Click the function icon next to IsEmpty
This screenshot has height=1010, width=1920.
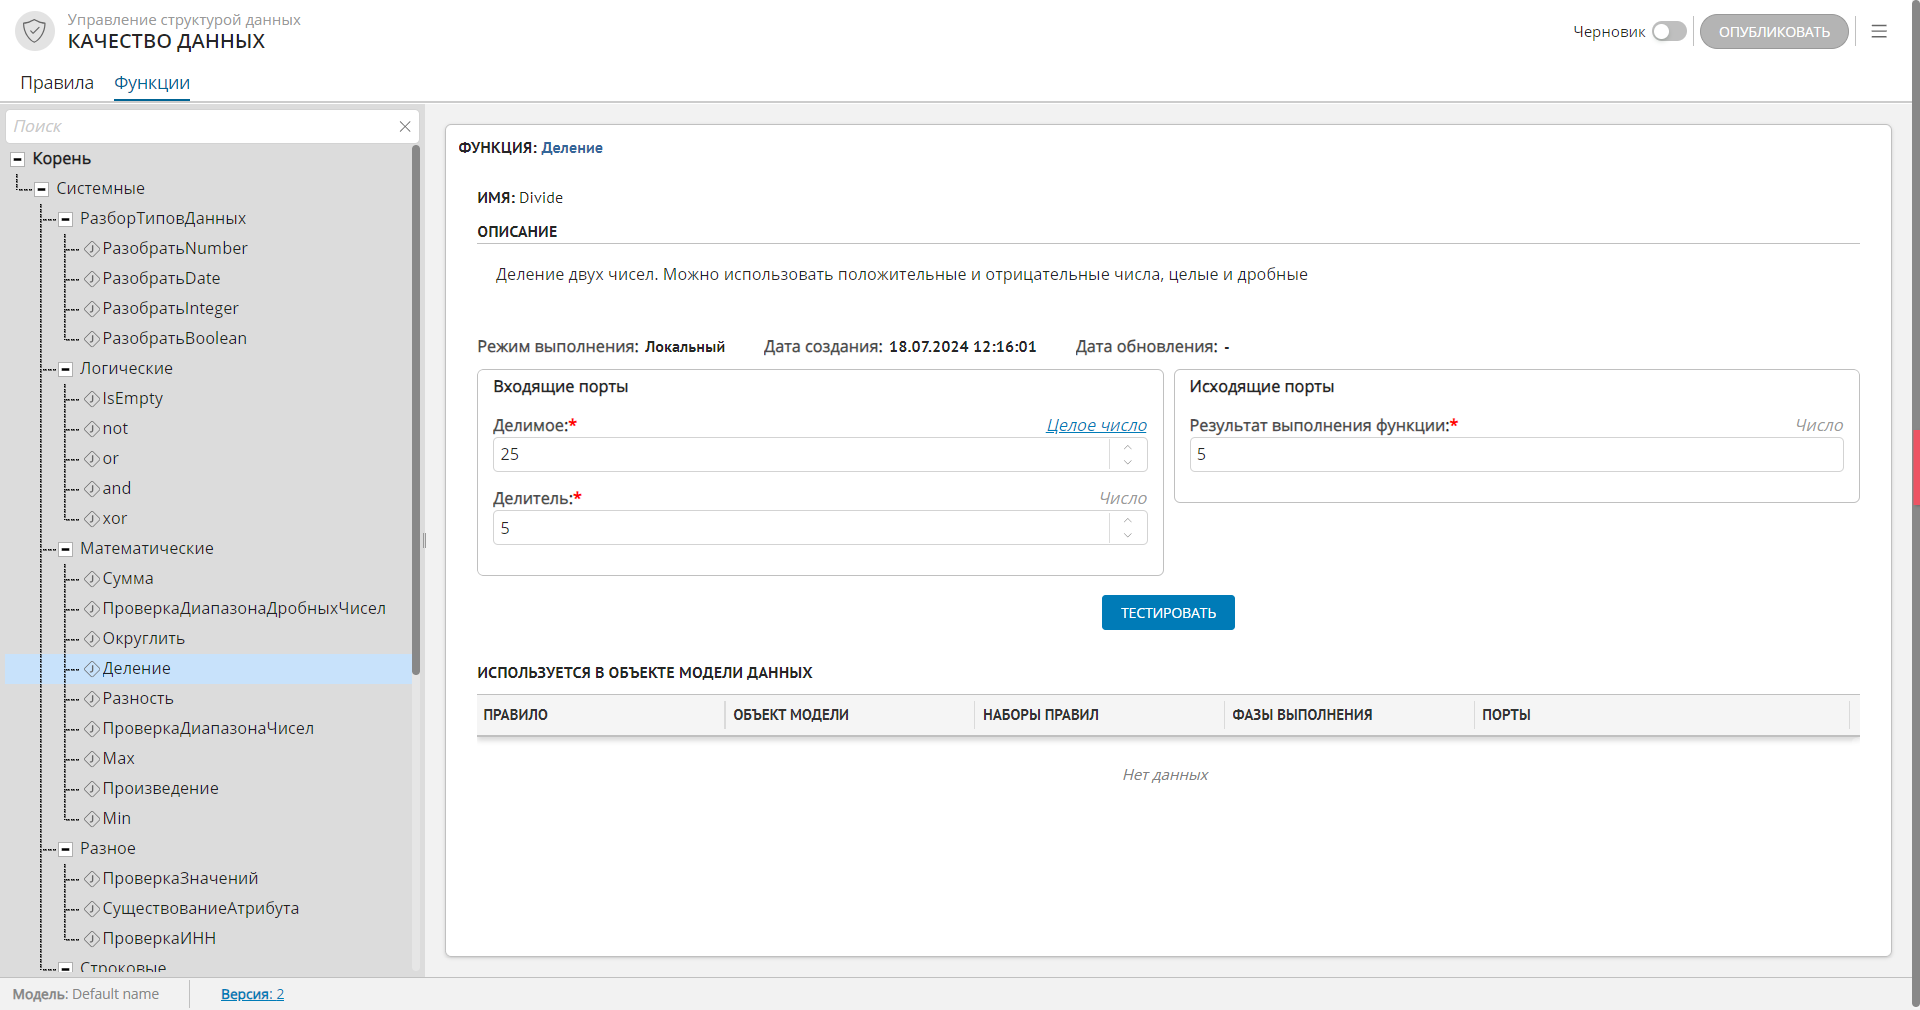click(x=92, y=399)
